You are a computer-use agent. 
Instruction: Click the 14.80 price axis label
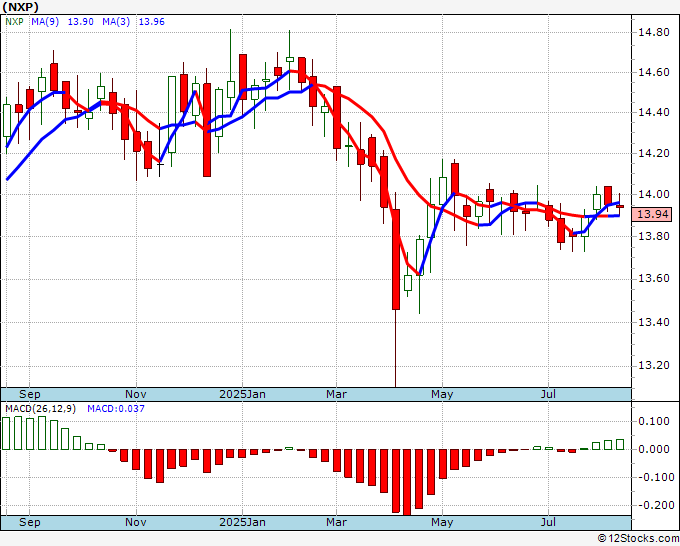653,32
